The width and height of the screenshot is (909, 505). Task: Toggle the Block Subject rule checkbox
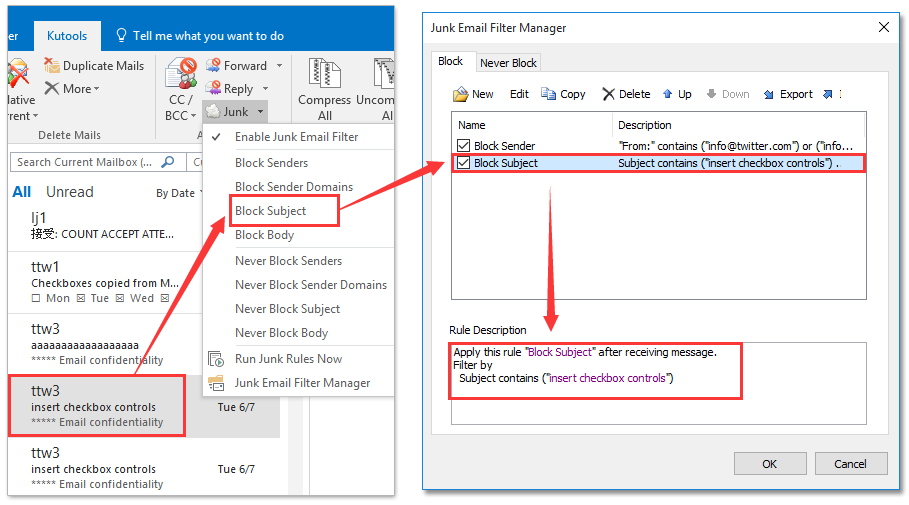coord(463,163)
